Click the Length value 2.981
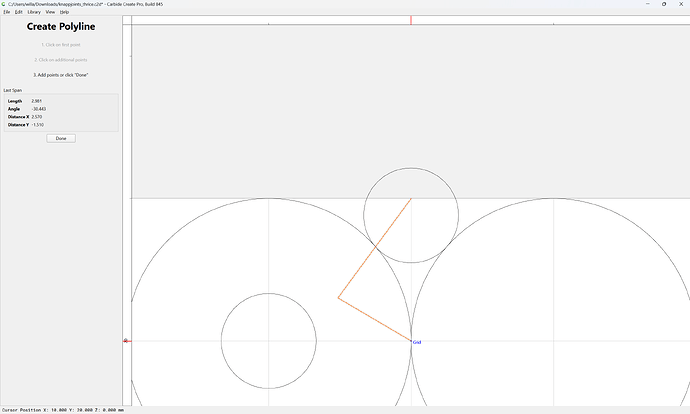The image size is (690, 414). pos(37,101)
